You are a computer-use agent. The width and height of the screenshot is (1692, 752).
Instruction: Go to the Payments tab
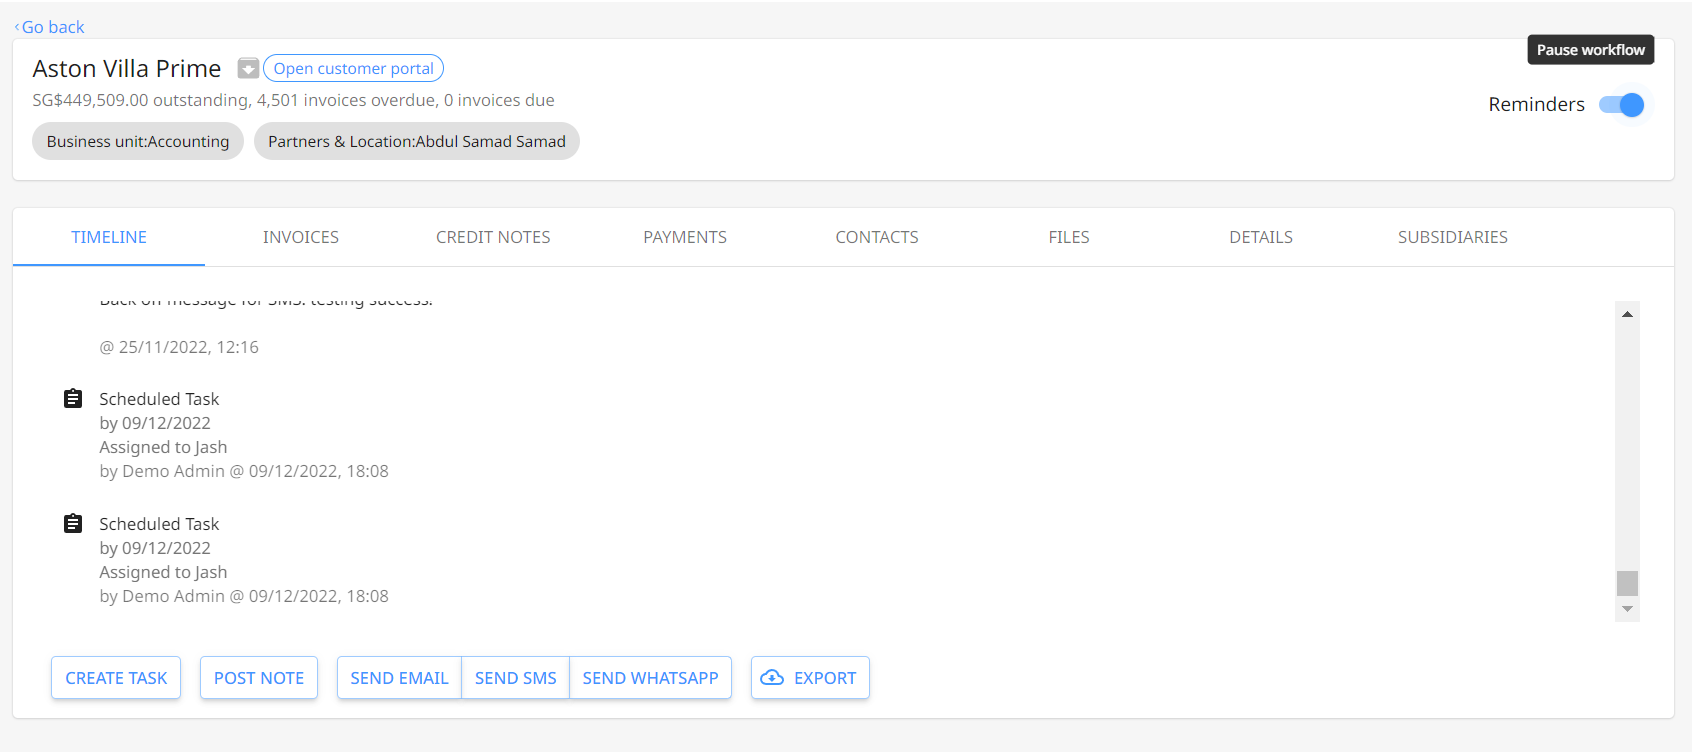685,237
